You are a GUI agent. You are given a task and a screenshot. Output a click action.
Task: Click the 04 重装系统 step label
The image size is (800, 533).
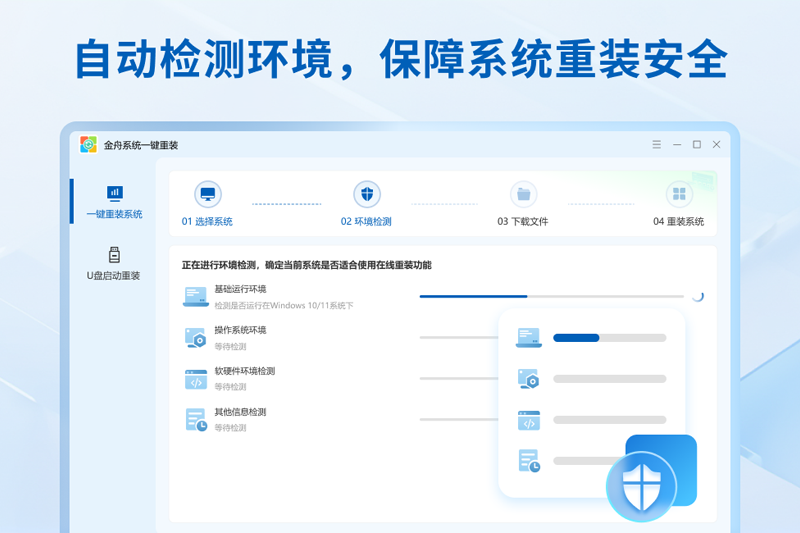[x=679, y=222]
